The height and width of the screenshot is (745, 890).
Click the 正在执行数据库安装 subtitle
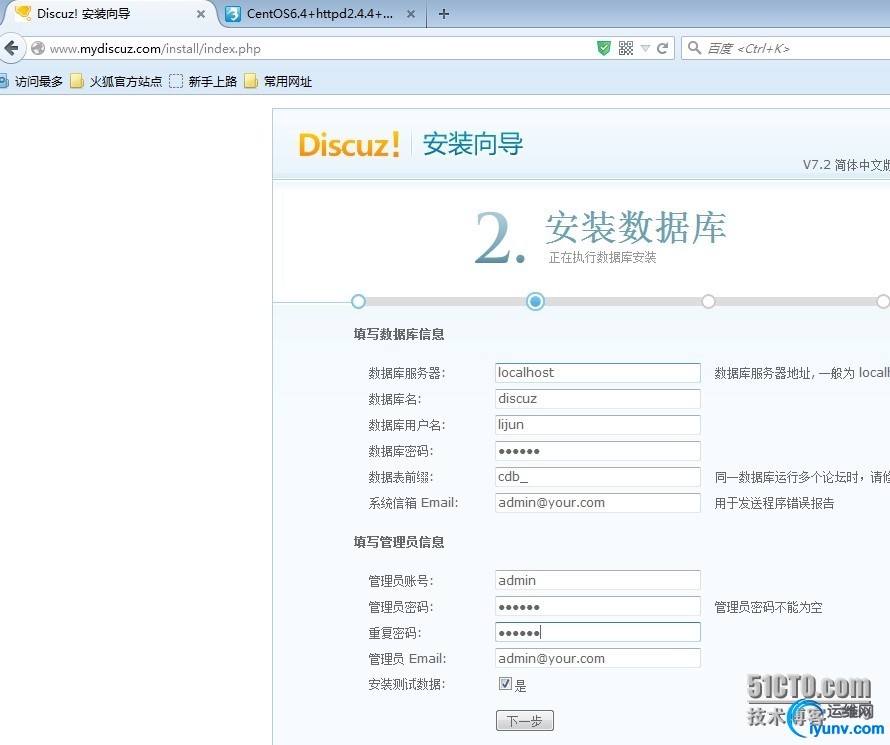tap(602, 258)
